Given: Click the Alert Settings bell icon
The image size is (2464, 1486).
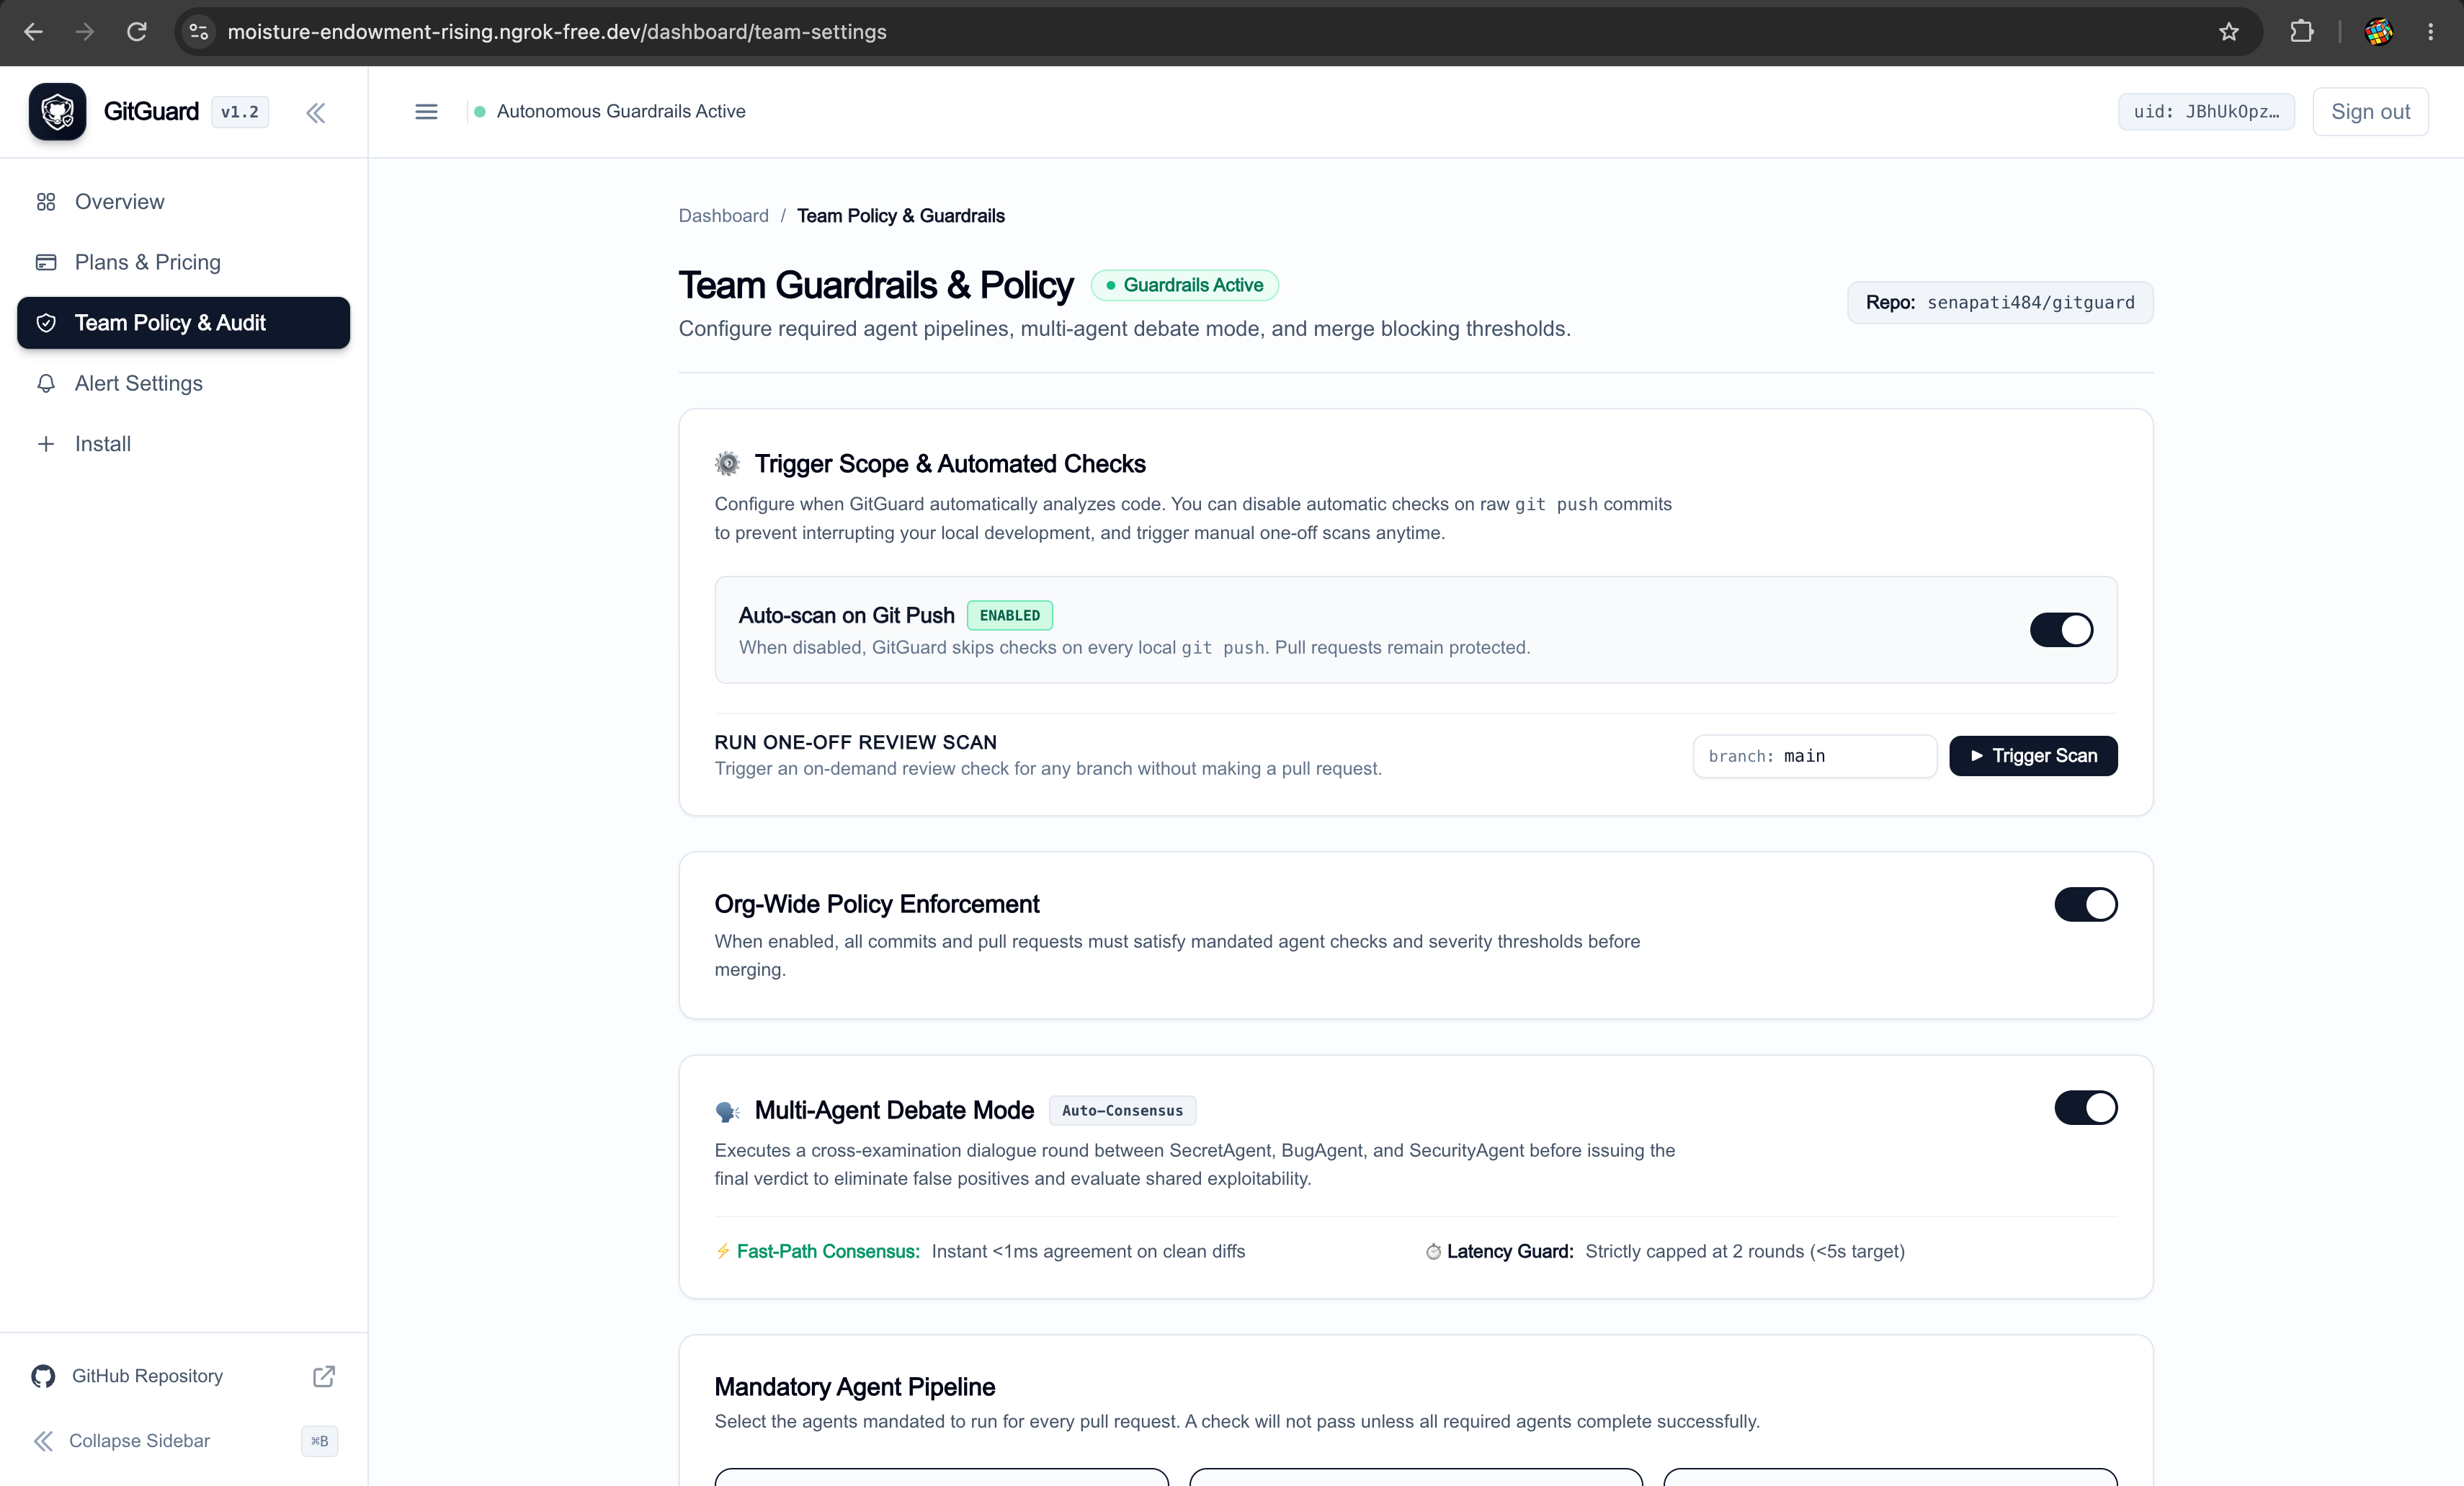Looking at the screenshot, I should tap(46, 383).
